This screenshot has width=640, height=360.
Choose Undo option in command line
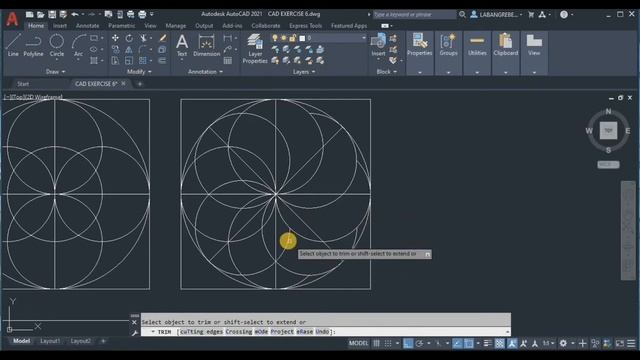322,332
